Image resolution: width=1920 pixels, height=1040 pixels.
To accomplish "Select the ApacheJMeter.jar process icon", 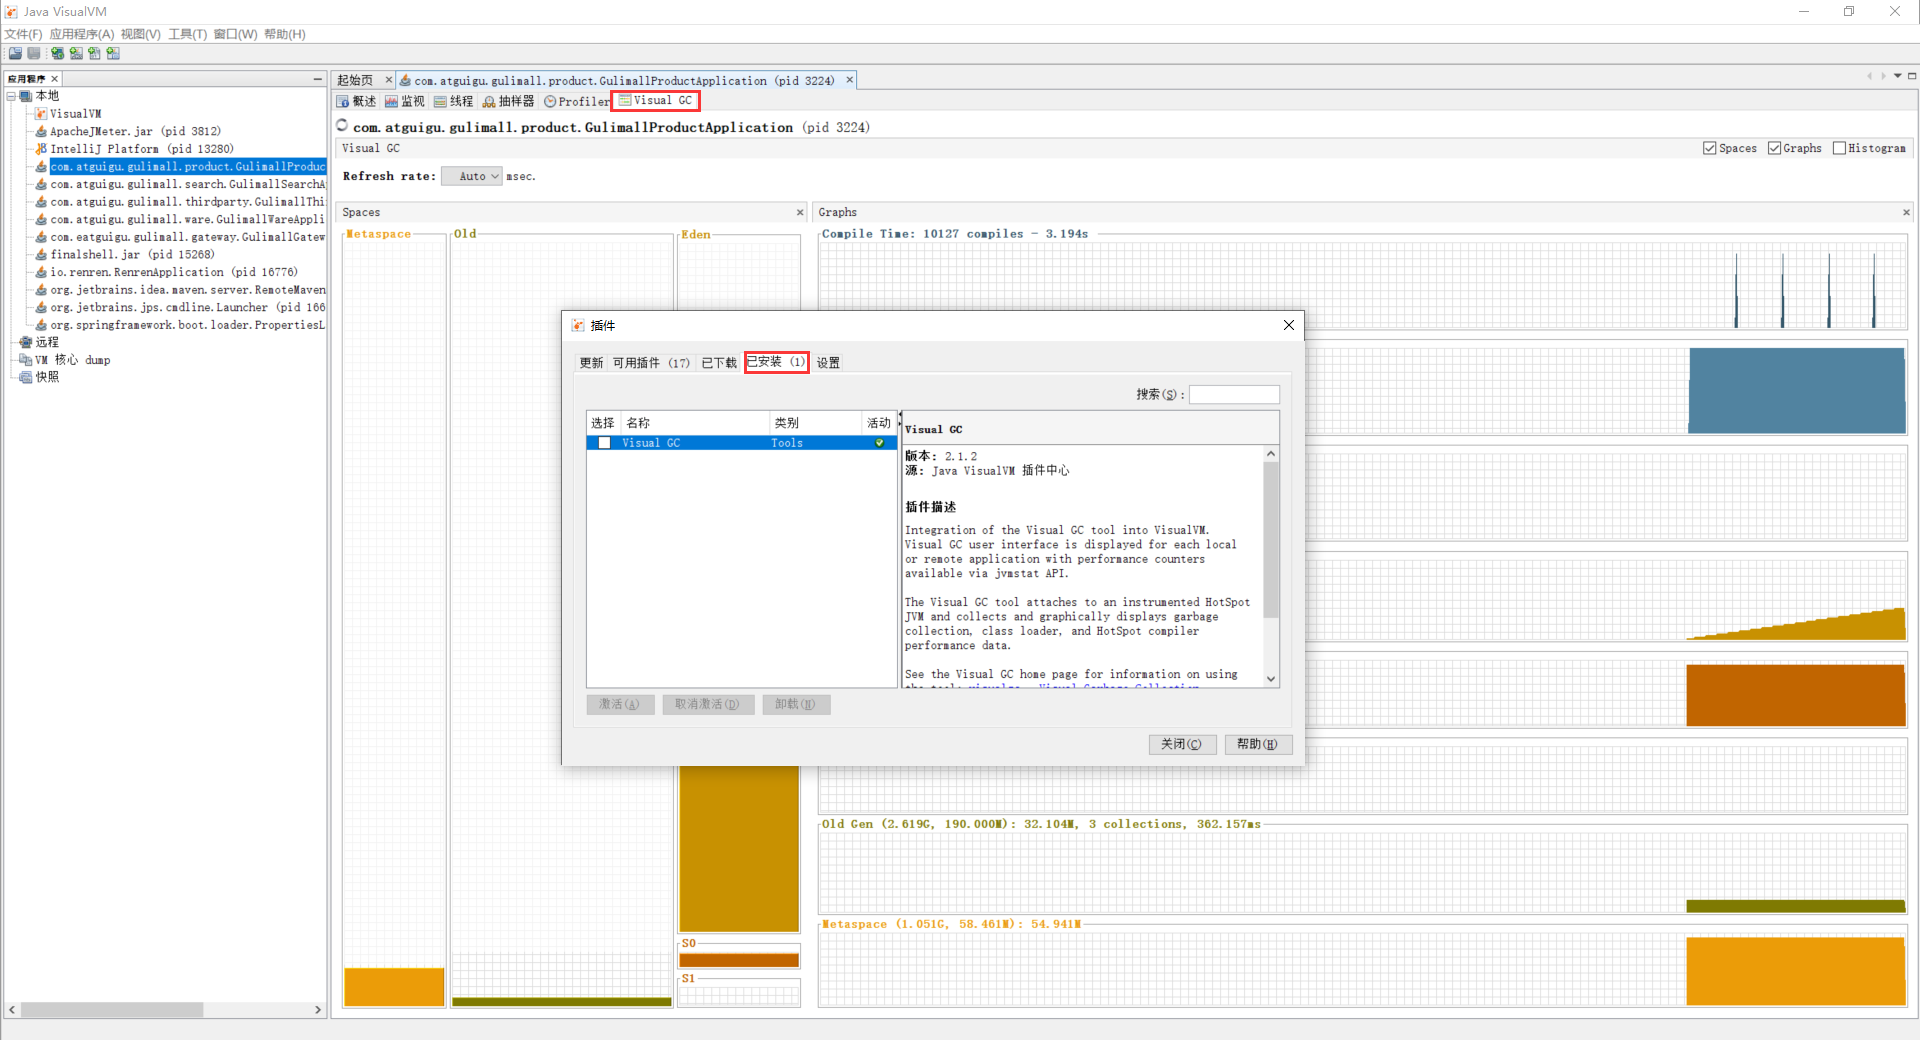I will tap(41, 132).
